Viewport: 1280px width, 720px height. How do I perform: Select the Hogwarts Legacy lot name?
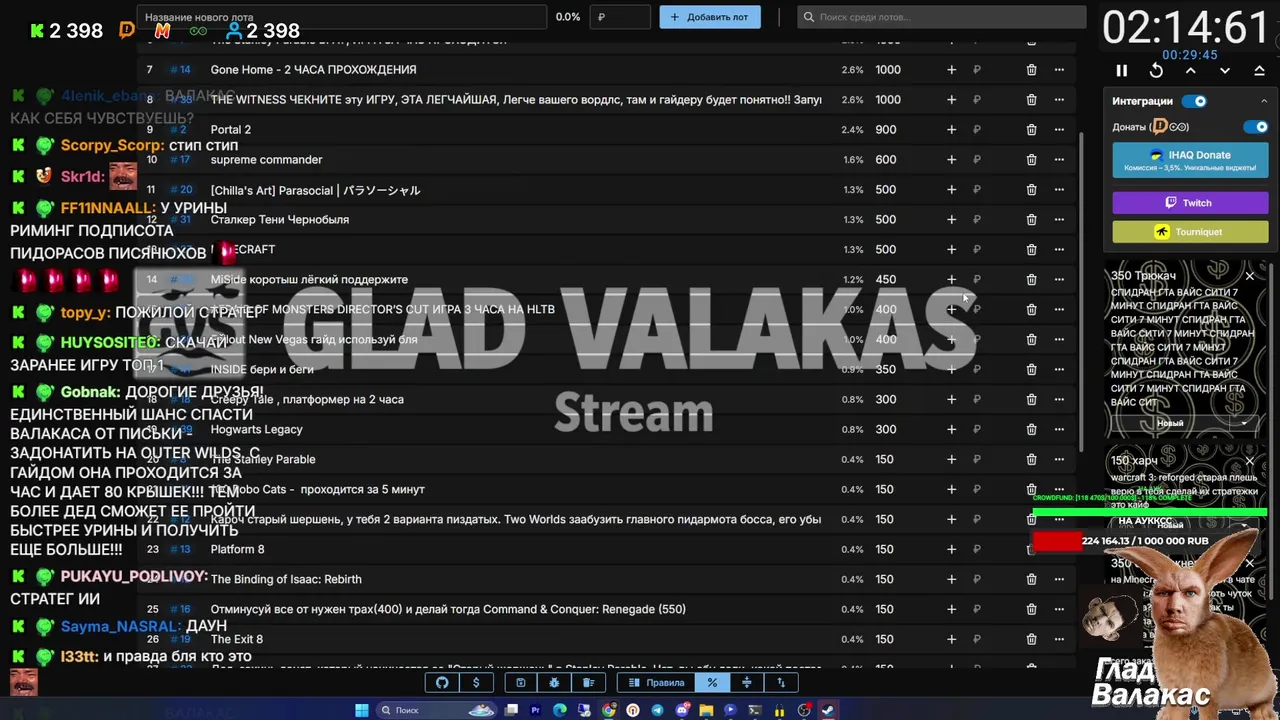pos(256,430)
